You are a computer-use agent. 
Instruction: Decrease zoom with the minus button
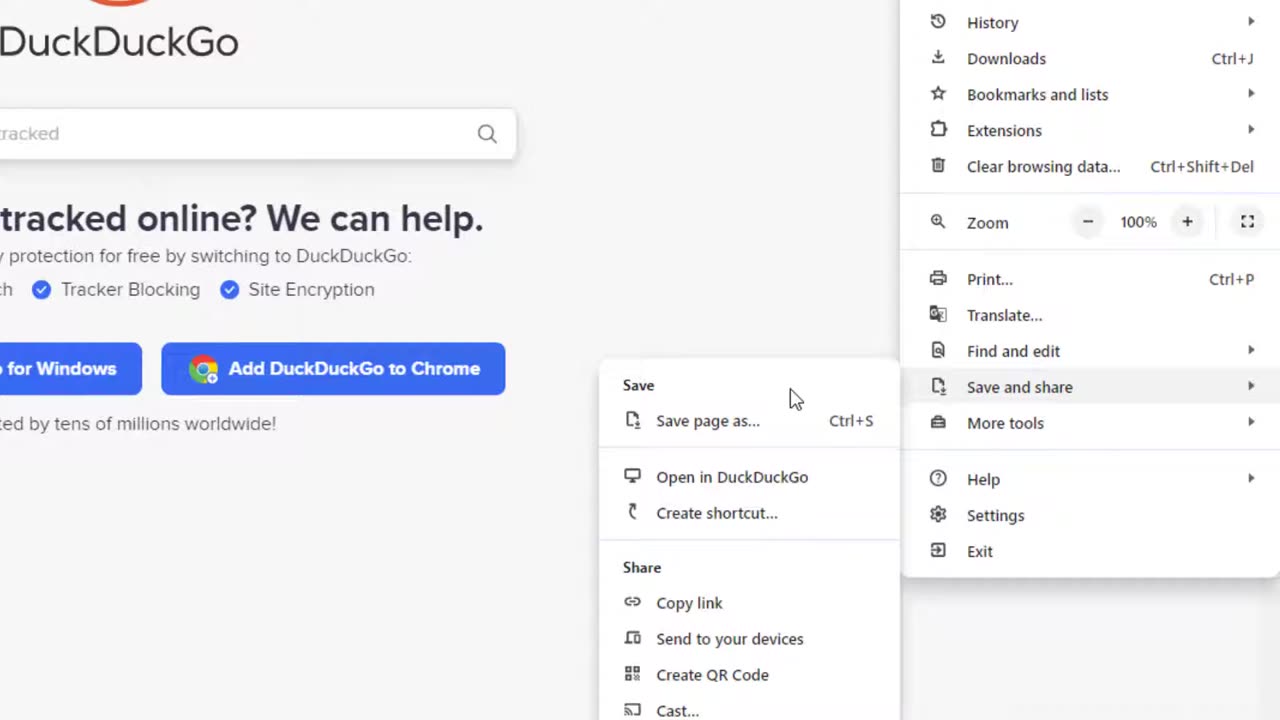tap(1087, 222)
